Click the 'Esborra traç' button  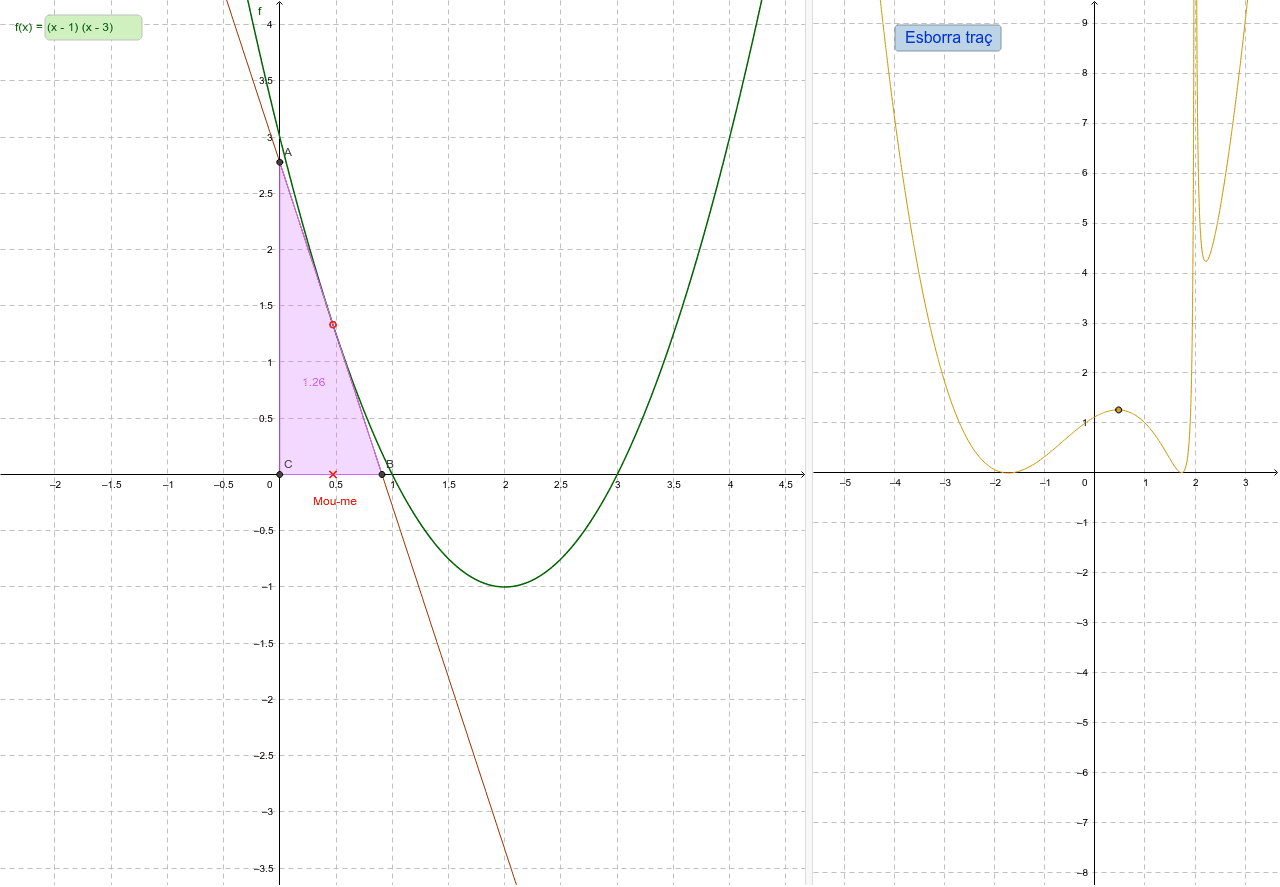coord(947,38)
